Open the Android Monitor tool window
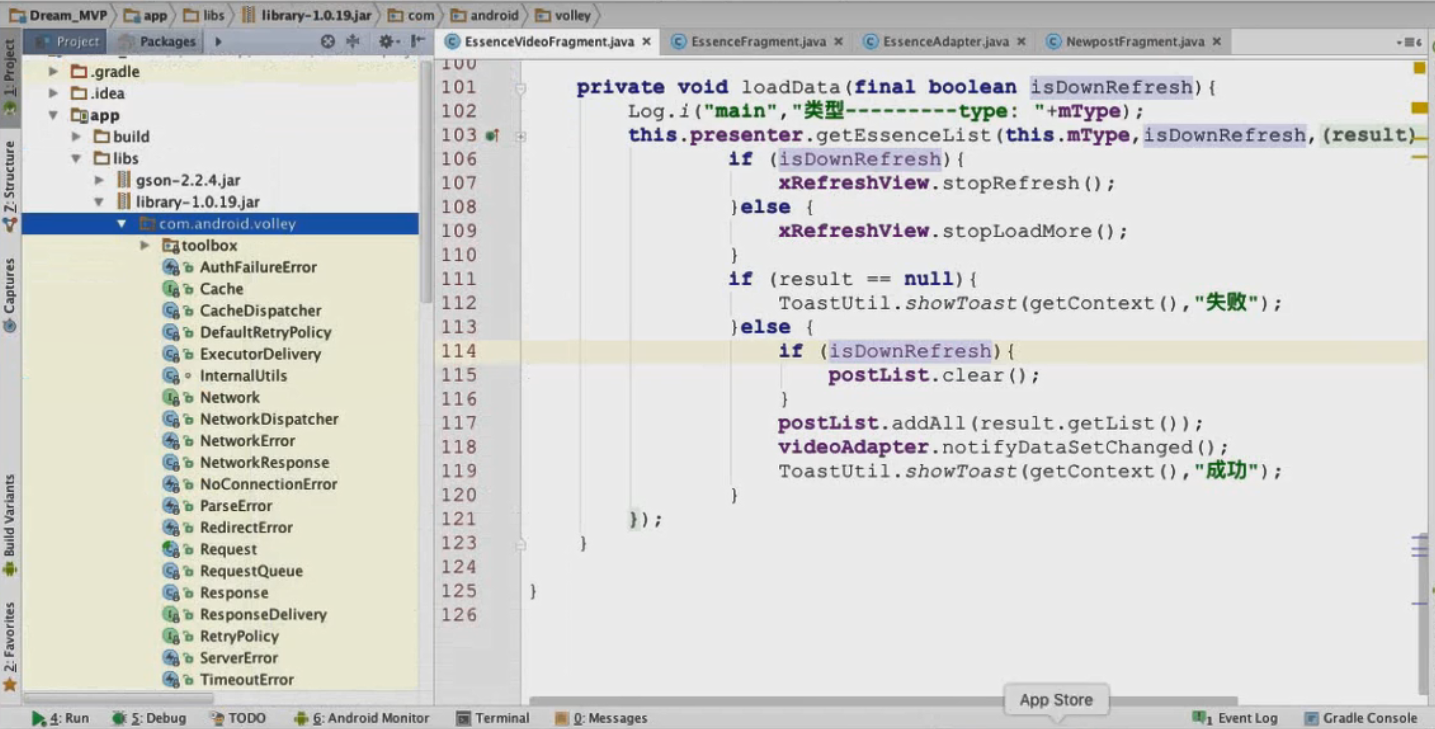 coord(361,718)
